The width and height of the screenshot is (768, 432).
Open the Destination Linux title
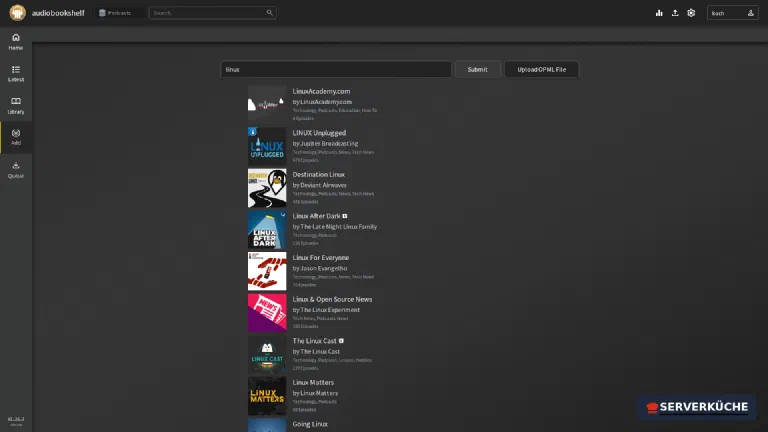[319, 174]
